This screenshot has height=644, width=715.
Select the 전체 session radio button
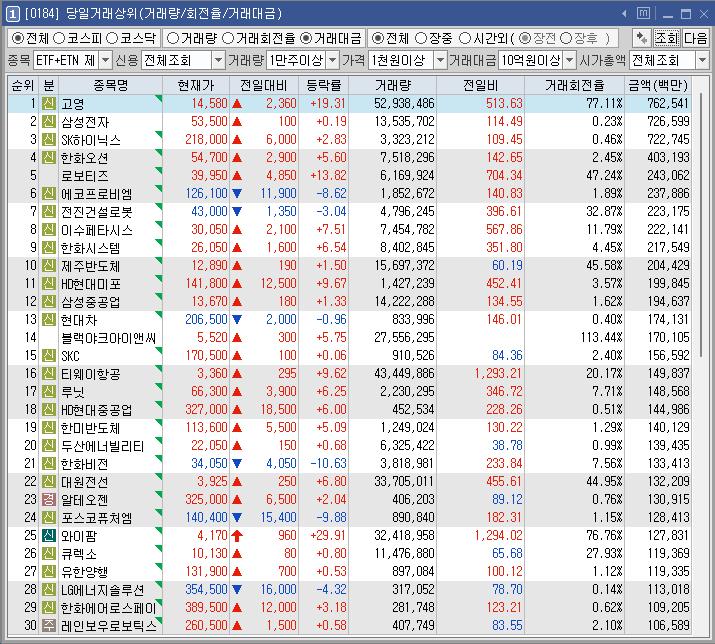(x=378, y=38)
